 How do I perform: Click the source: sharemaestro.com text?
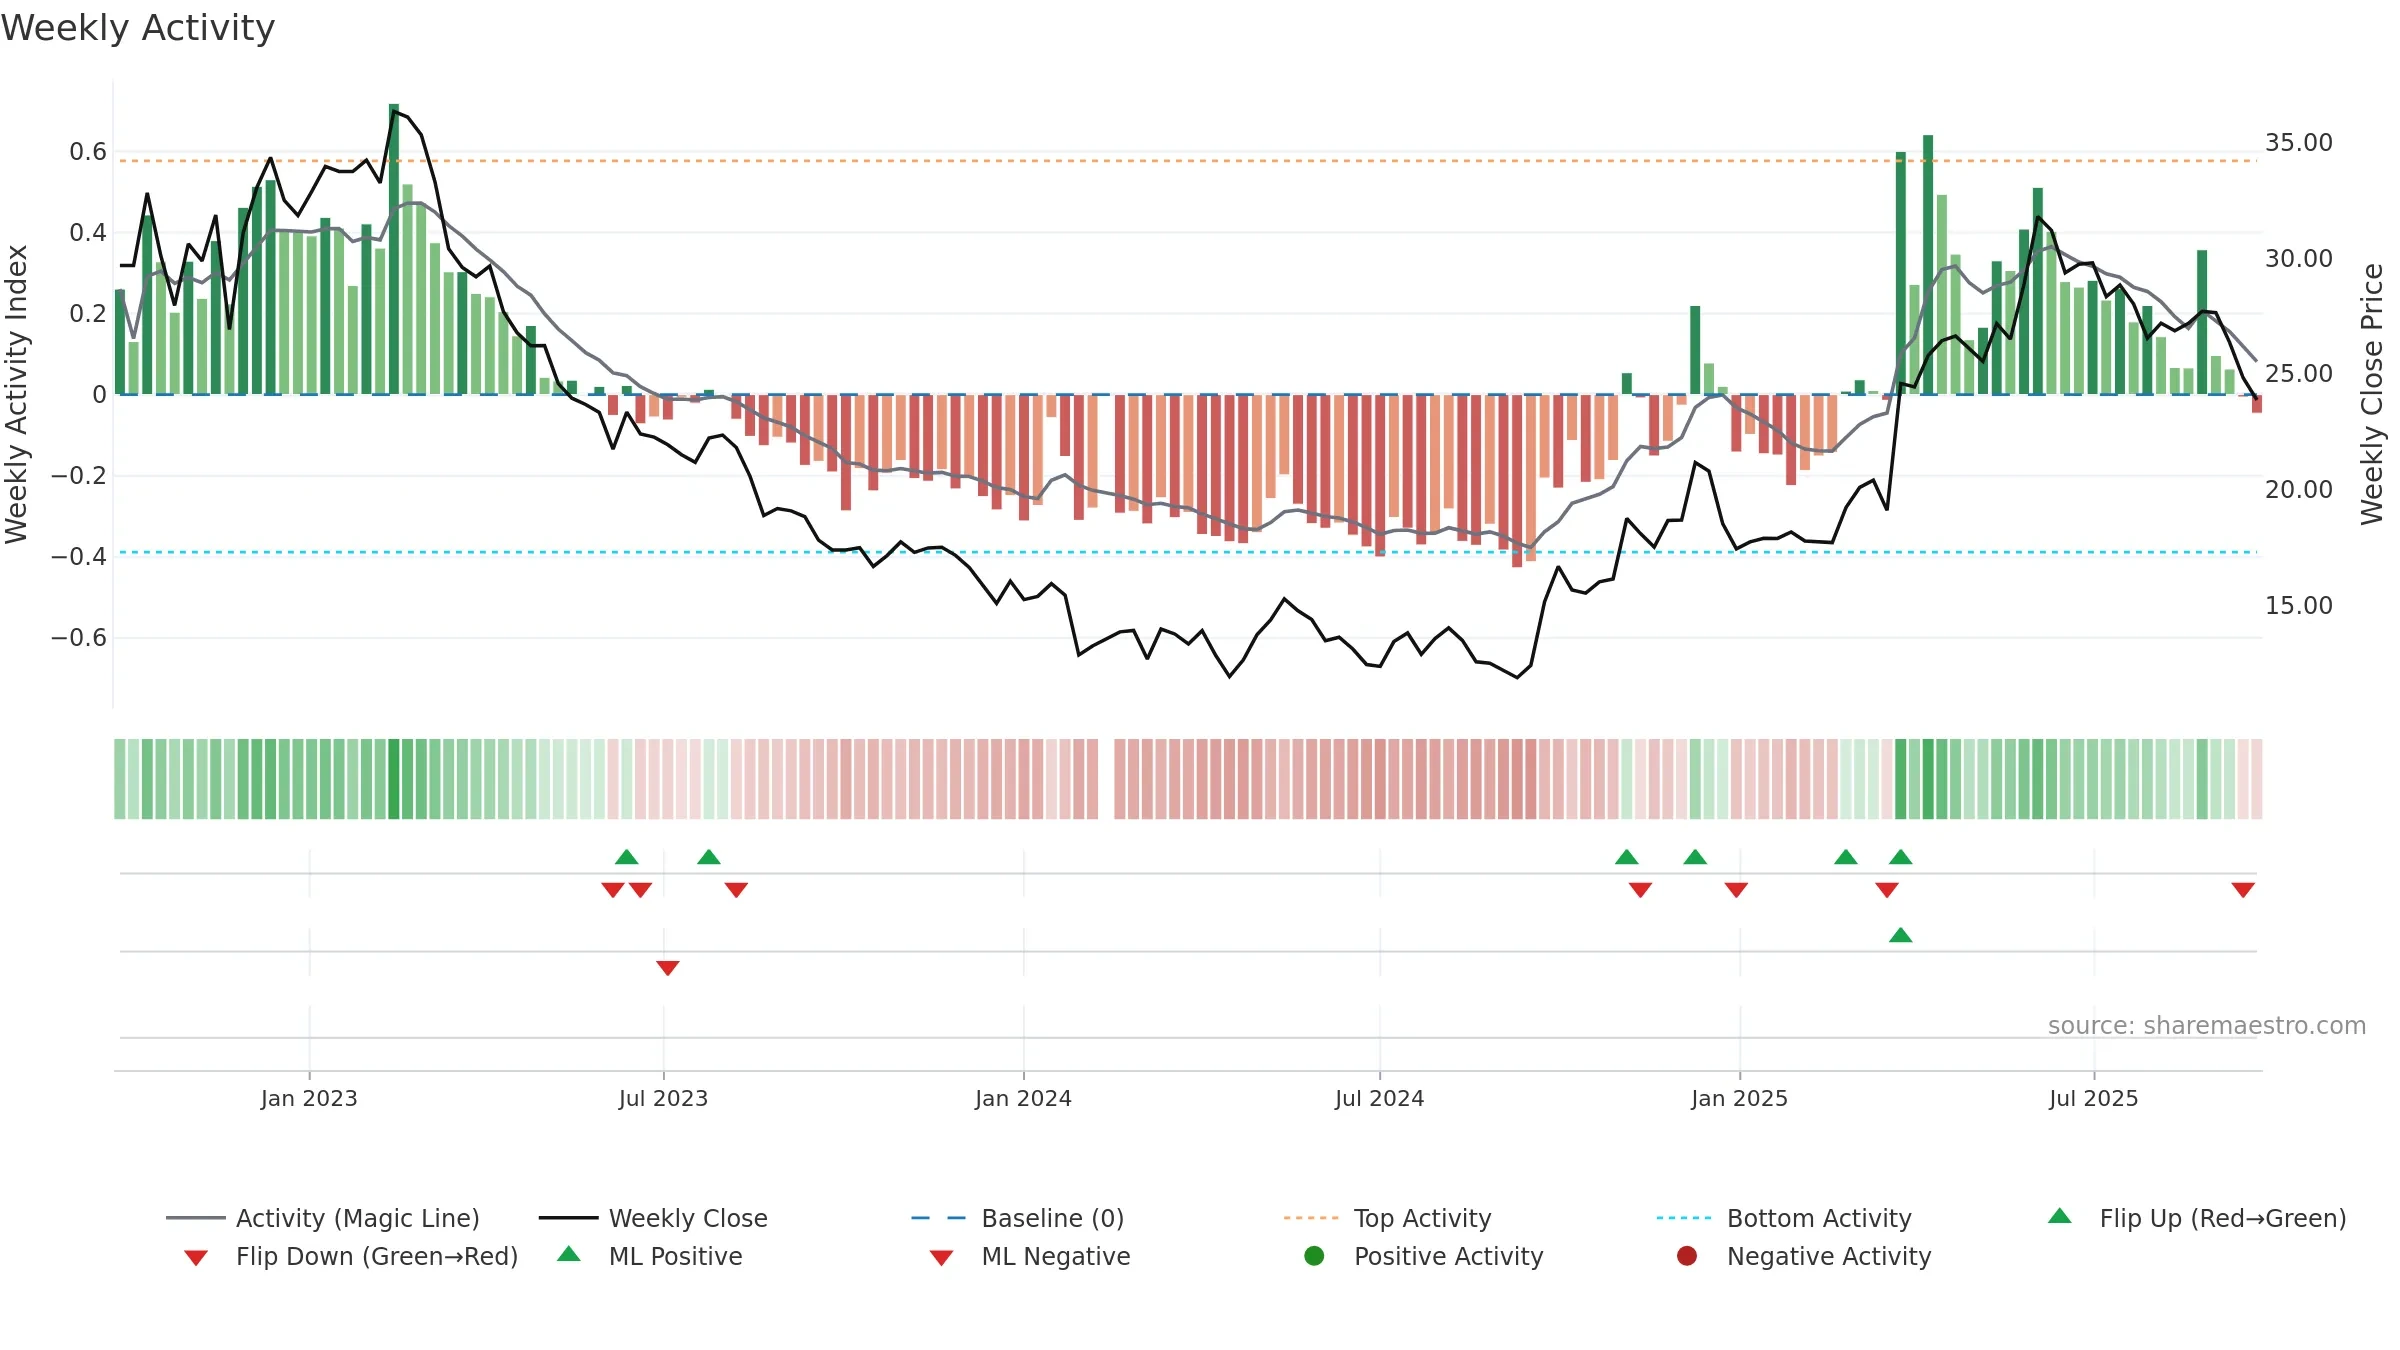[x=2207, y=1025]
